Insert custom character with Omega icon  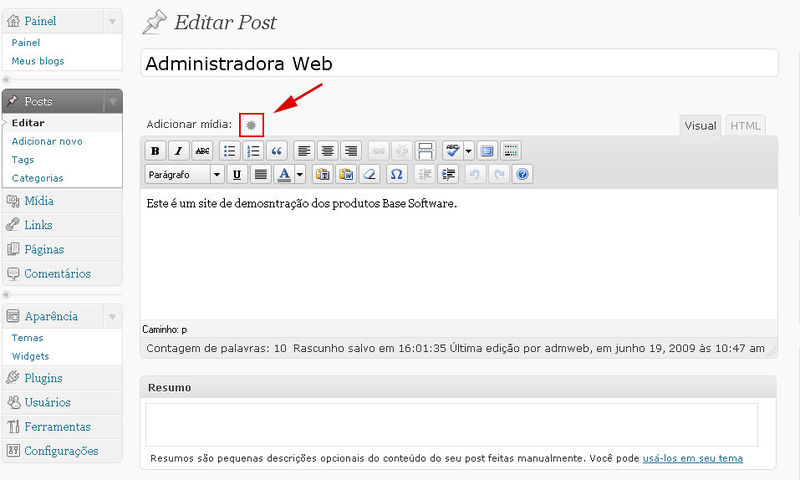tap(396, 174)
